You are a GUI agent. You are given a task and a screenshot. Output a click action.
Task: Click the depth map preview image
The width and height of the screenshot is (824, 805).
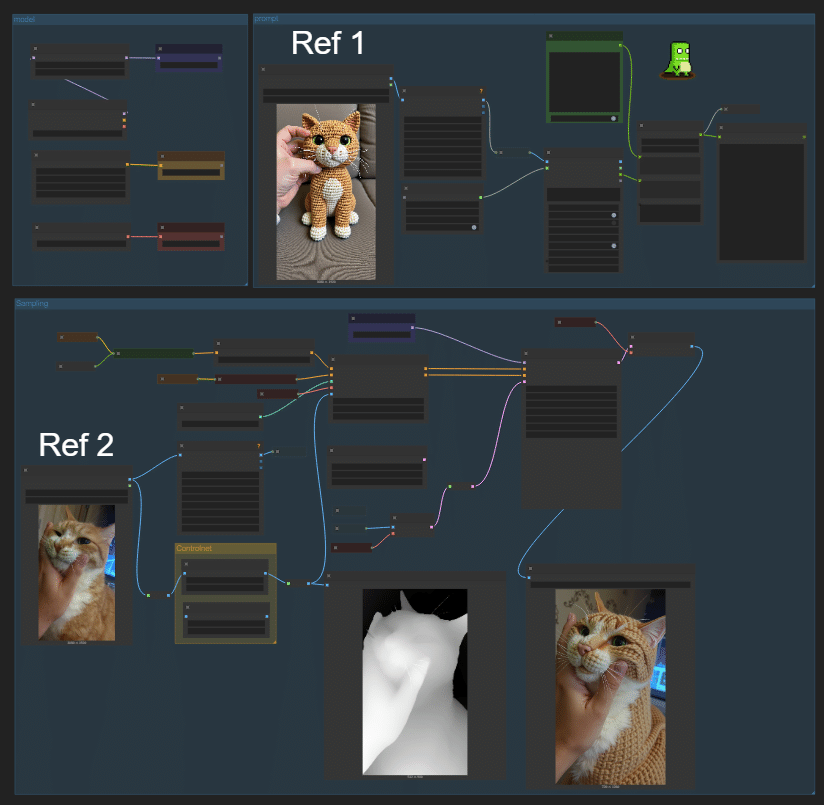pyautogui.click(x=415, y=682)
